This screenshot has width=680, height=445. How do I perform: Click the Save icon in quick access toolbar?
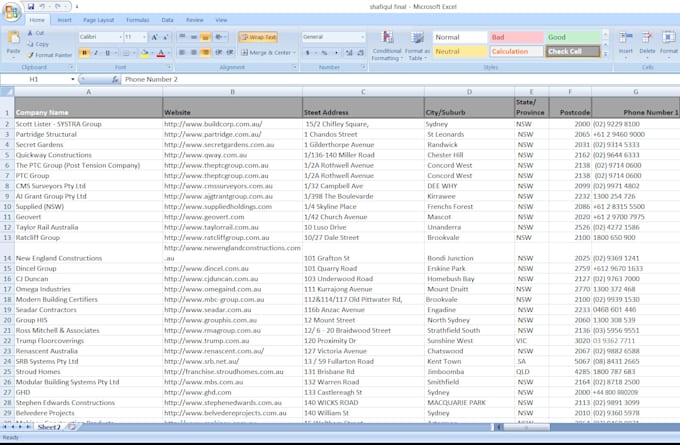coord(31,7)
